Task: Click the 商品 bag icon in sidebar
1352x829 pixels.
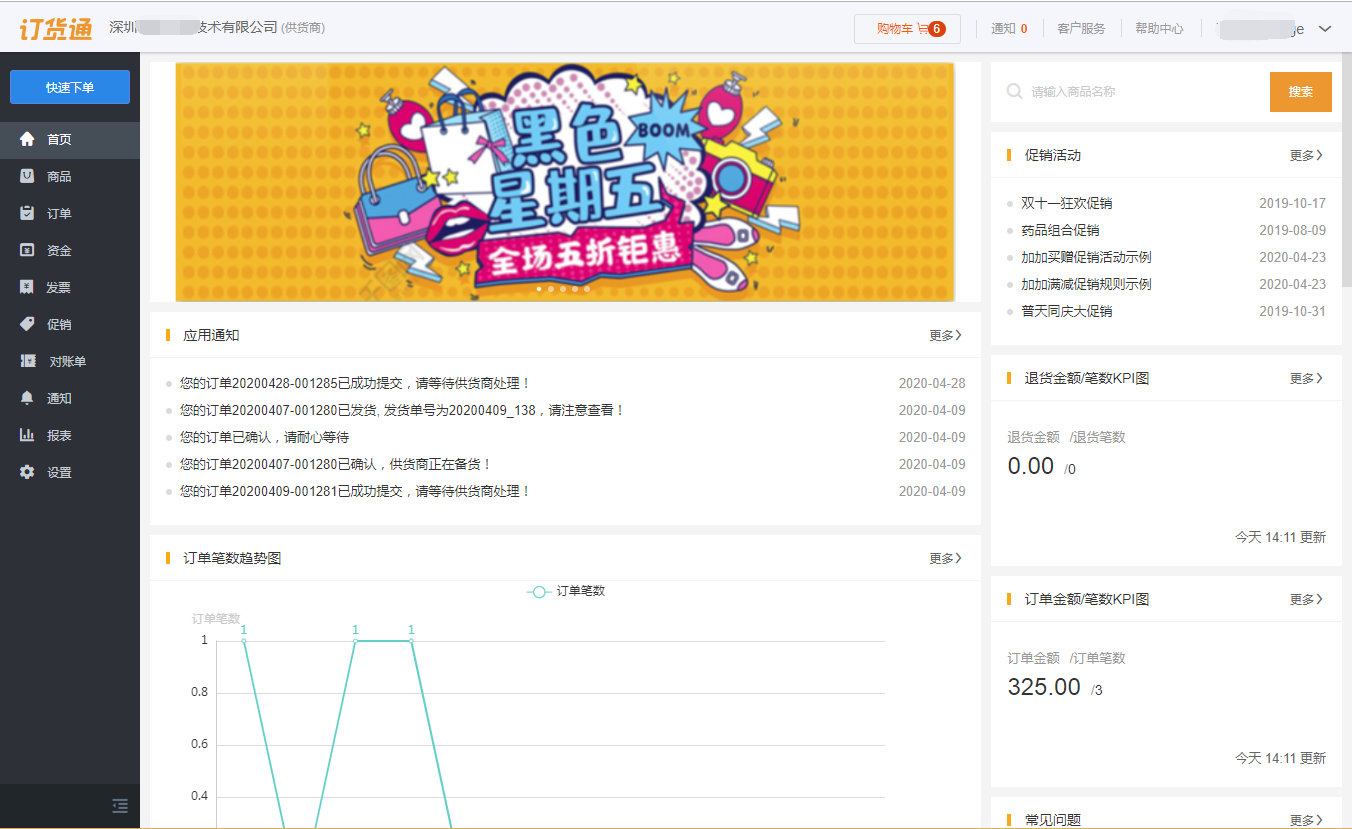Action: point(27,176)
